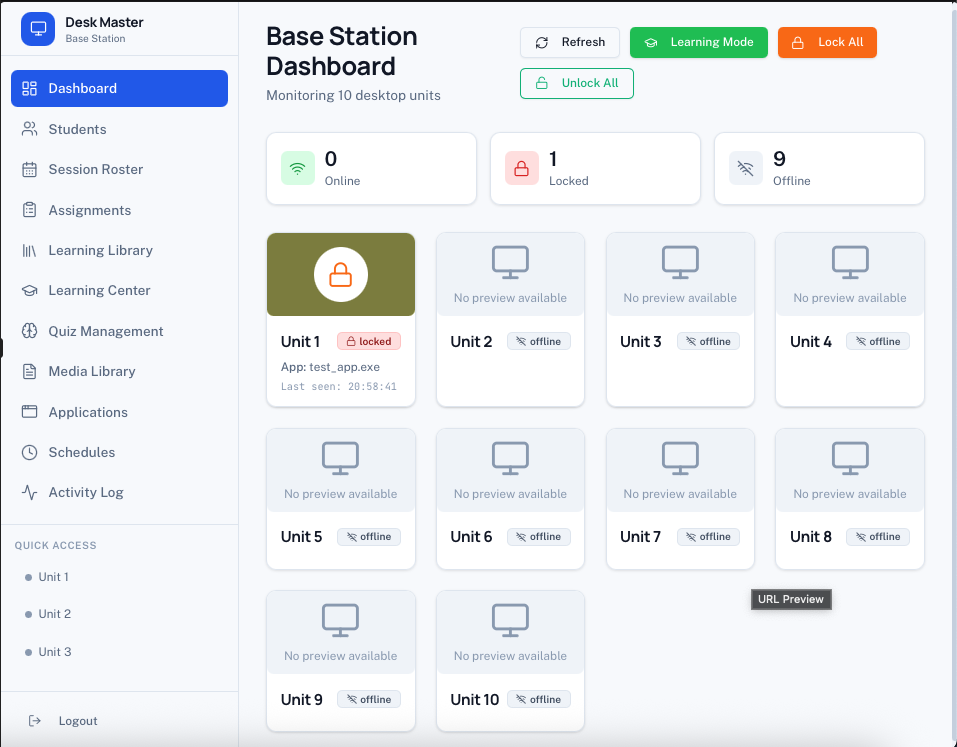Image resolution: width=957 pixels, height=747 pixels.
Task: Open the Unit 8 preview thumbnail
Action: pyautogui.click(x=850, y=471)
